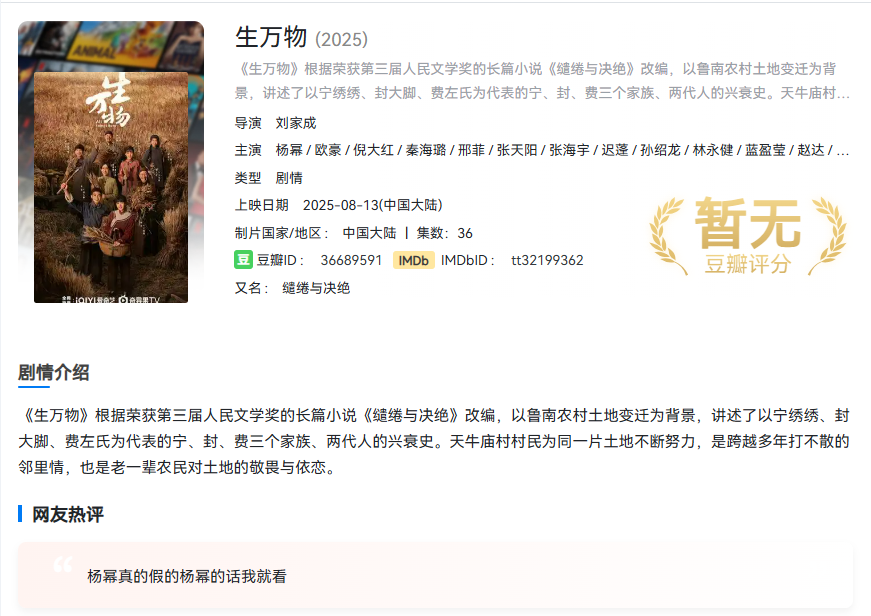Viewport: 871px width, 616px height.
Task: Click the 网友热评 section heading
Action: (x=68, y=514)
